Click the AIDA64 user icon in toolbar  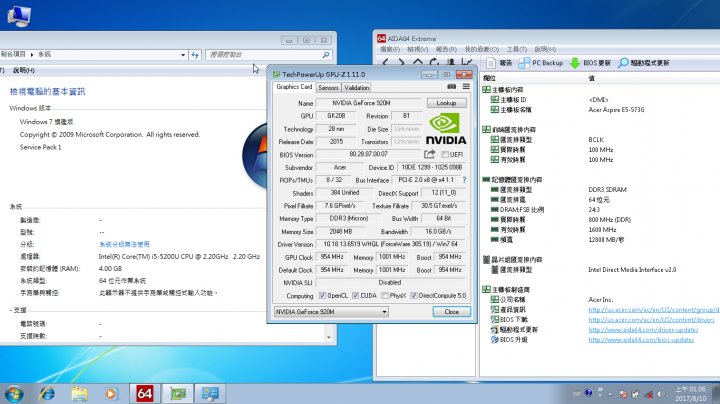coord(451,62)
